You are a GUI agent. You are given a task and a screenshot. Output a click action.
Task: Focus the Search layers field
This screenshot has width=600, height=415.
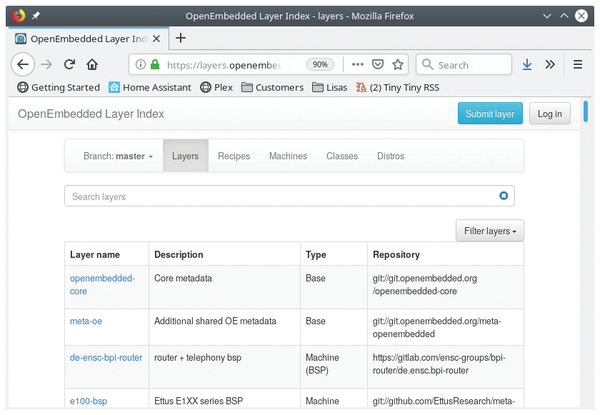pos(289,196)
